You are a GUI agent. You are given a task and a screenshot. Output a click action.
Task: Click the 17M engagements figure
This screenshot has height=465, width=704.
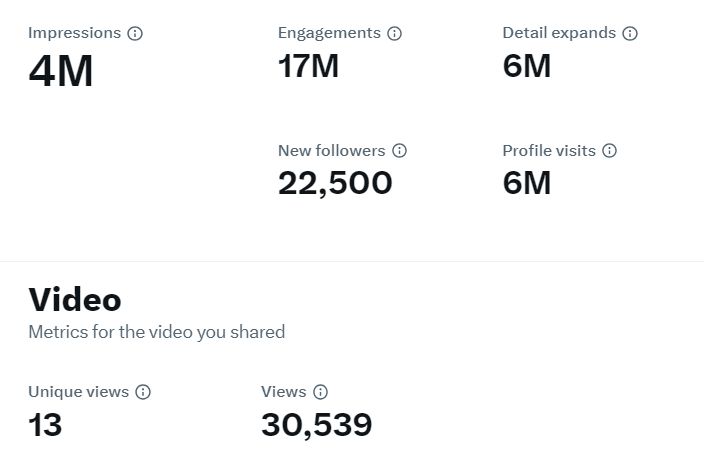coord(308,66)
